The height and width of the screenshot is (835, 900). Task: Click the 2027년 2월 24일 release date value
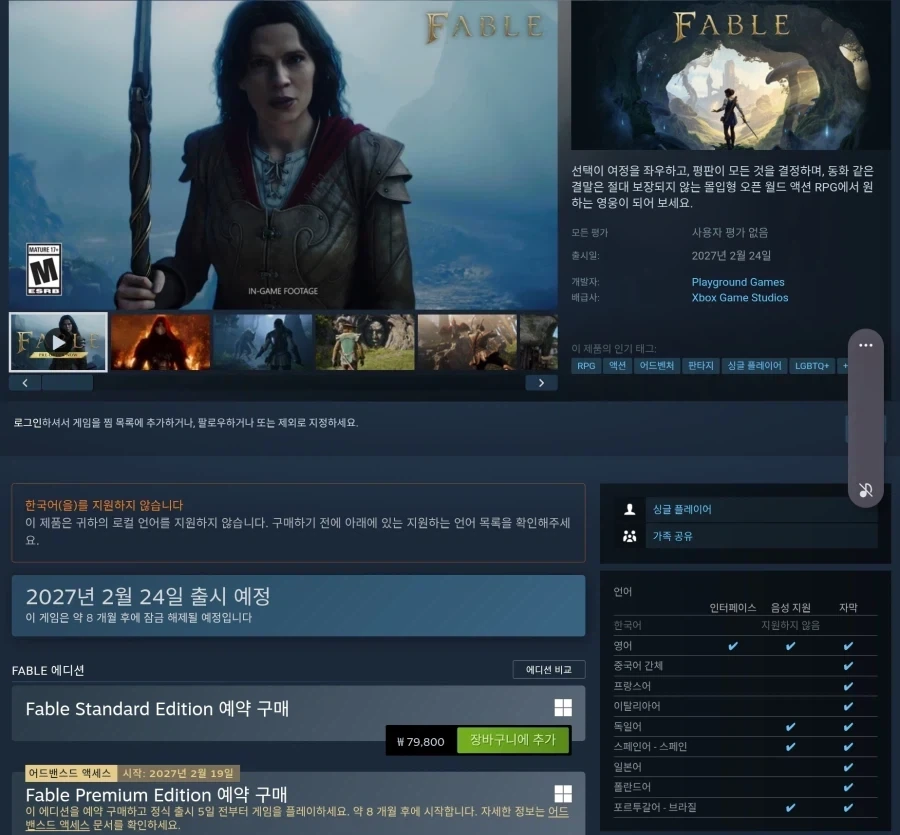pyautogui.click(x=731, y=255)
